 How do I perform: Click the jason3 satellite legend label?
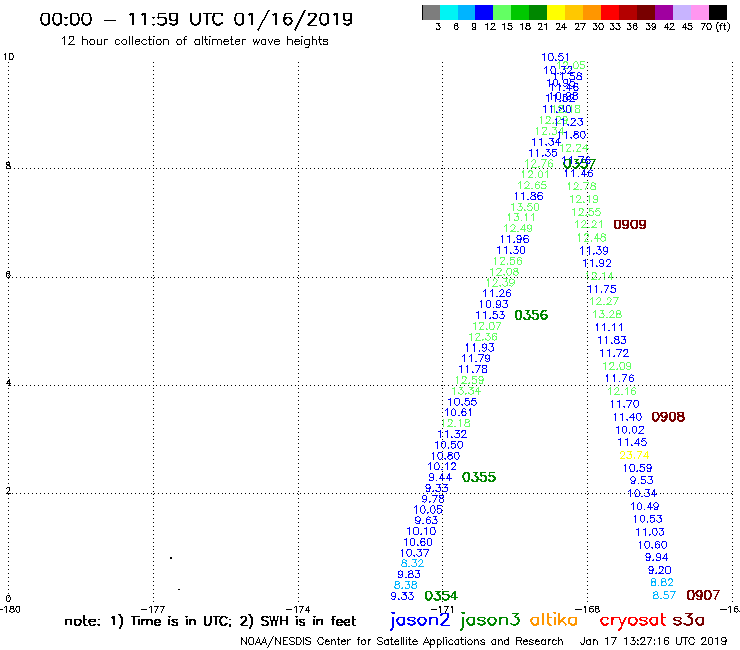pos(490,621)
